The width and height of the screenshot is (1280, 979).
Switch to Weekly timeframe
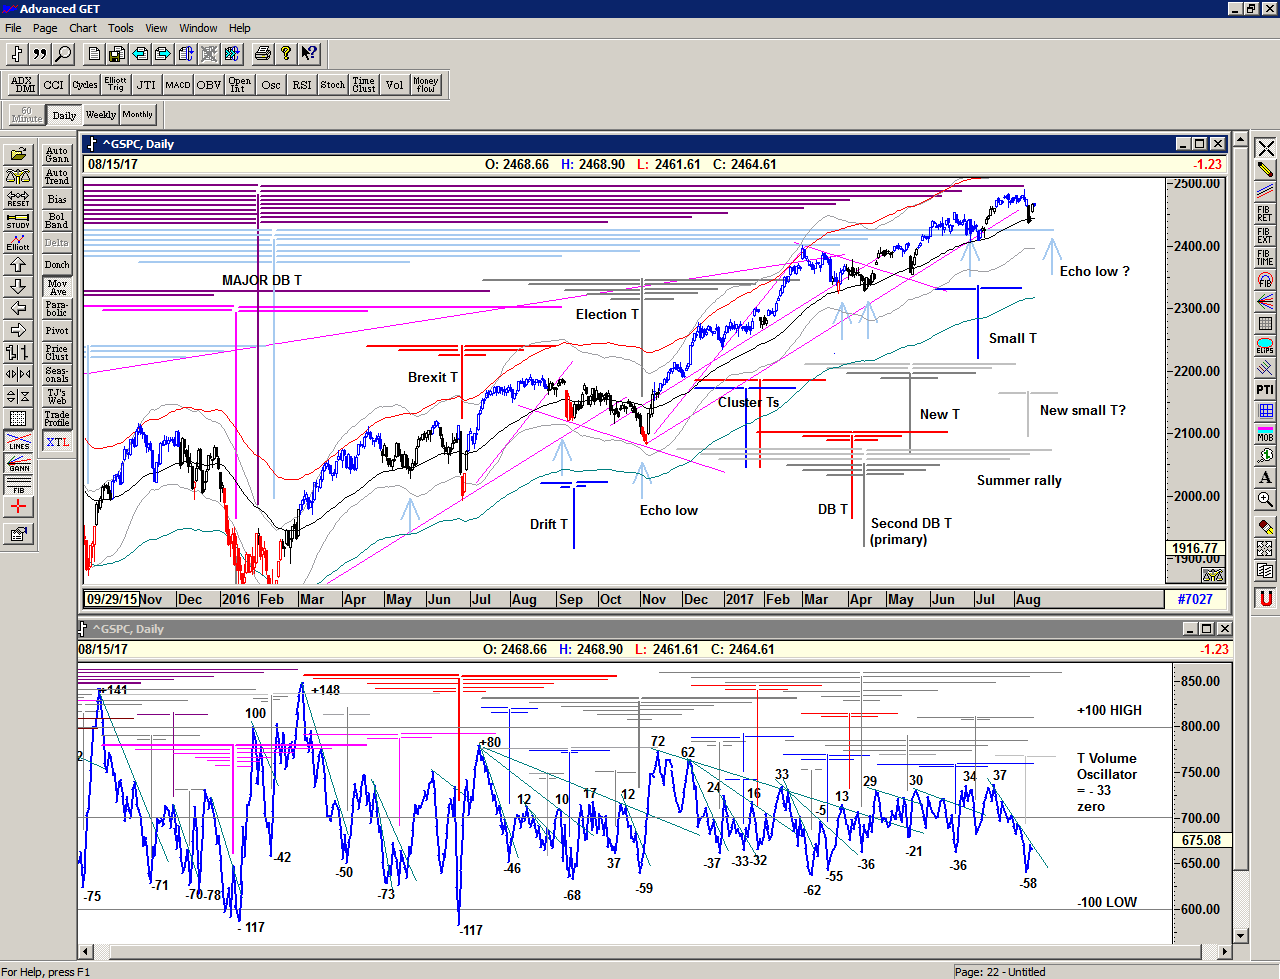tap(100, 115)
